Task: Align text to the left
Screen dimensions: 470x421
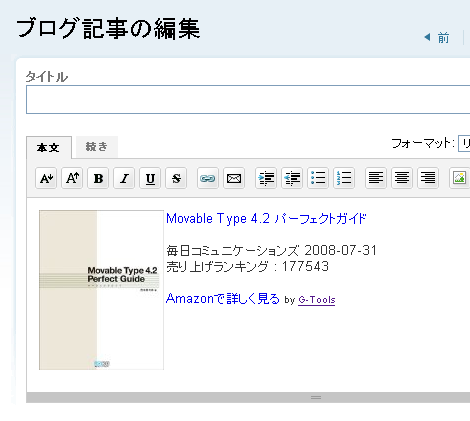Action: [376, 178]
